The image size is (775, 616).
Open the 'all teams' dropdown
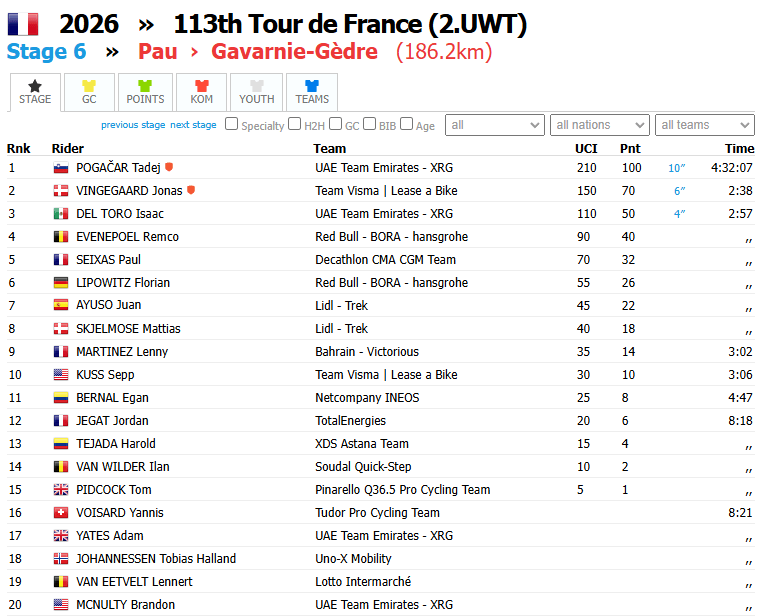point(705,125)
